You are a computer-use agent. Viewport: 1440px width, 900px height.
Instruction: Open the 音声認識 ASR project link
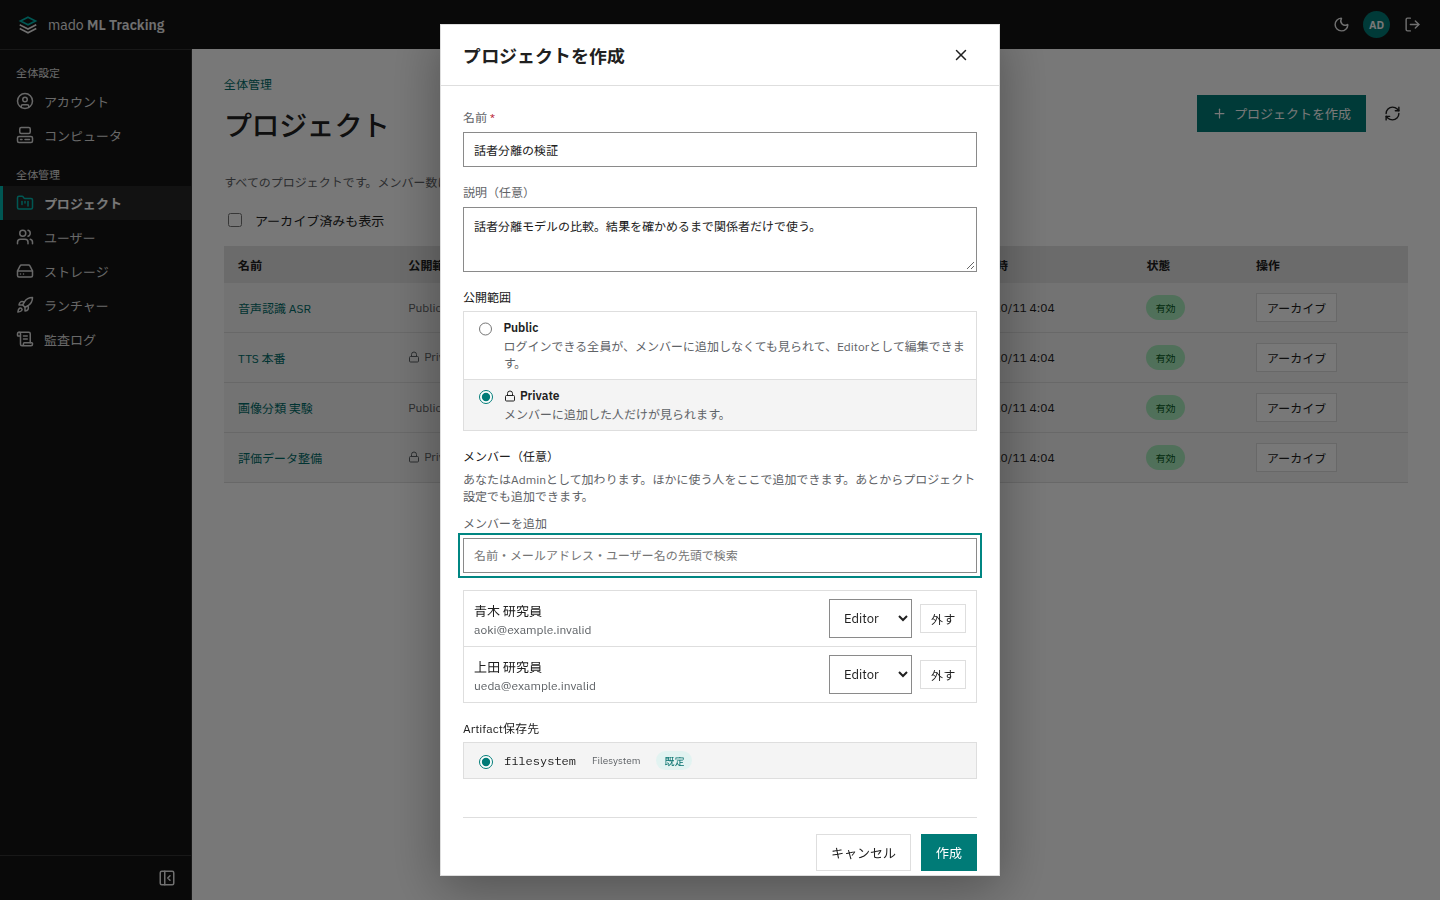[275, 309]
